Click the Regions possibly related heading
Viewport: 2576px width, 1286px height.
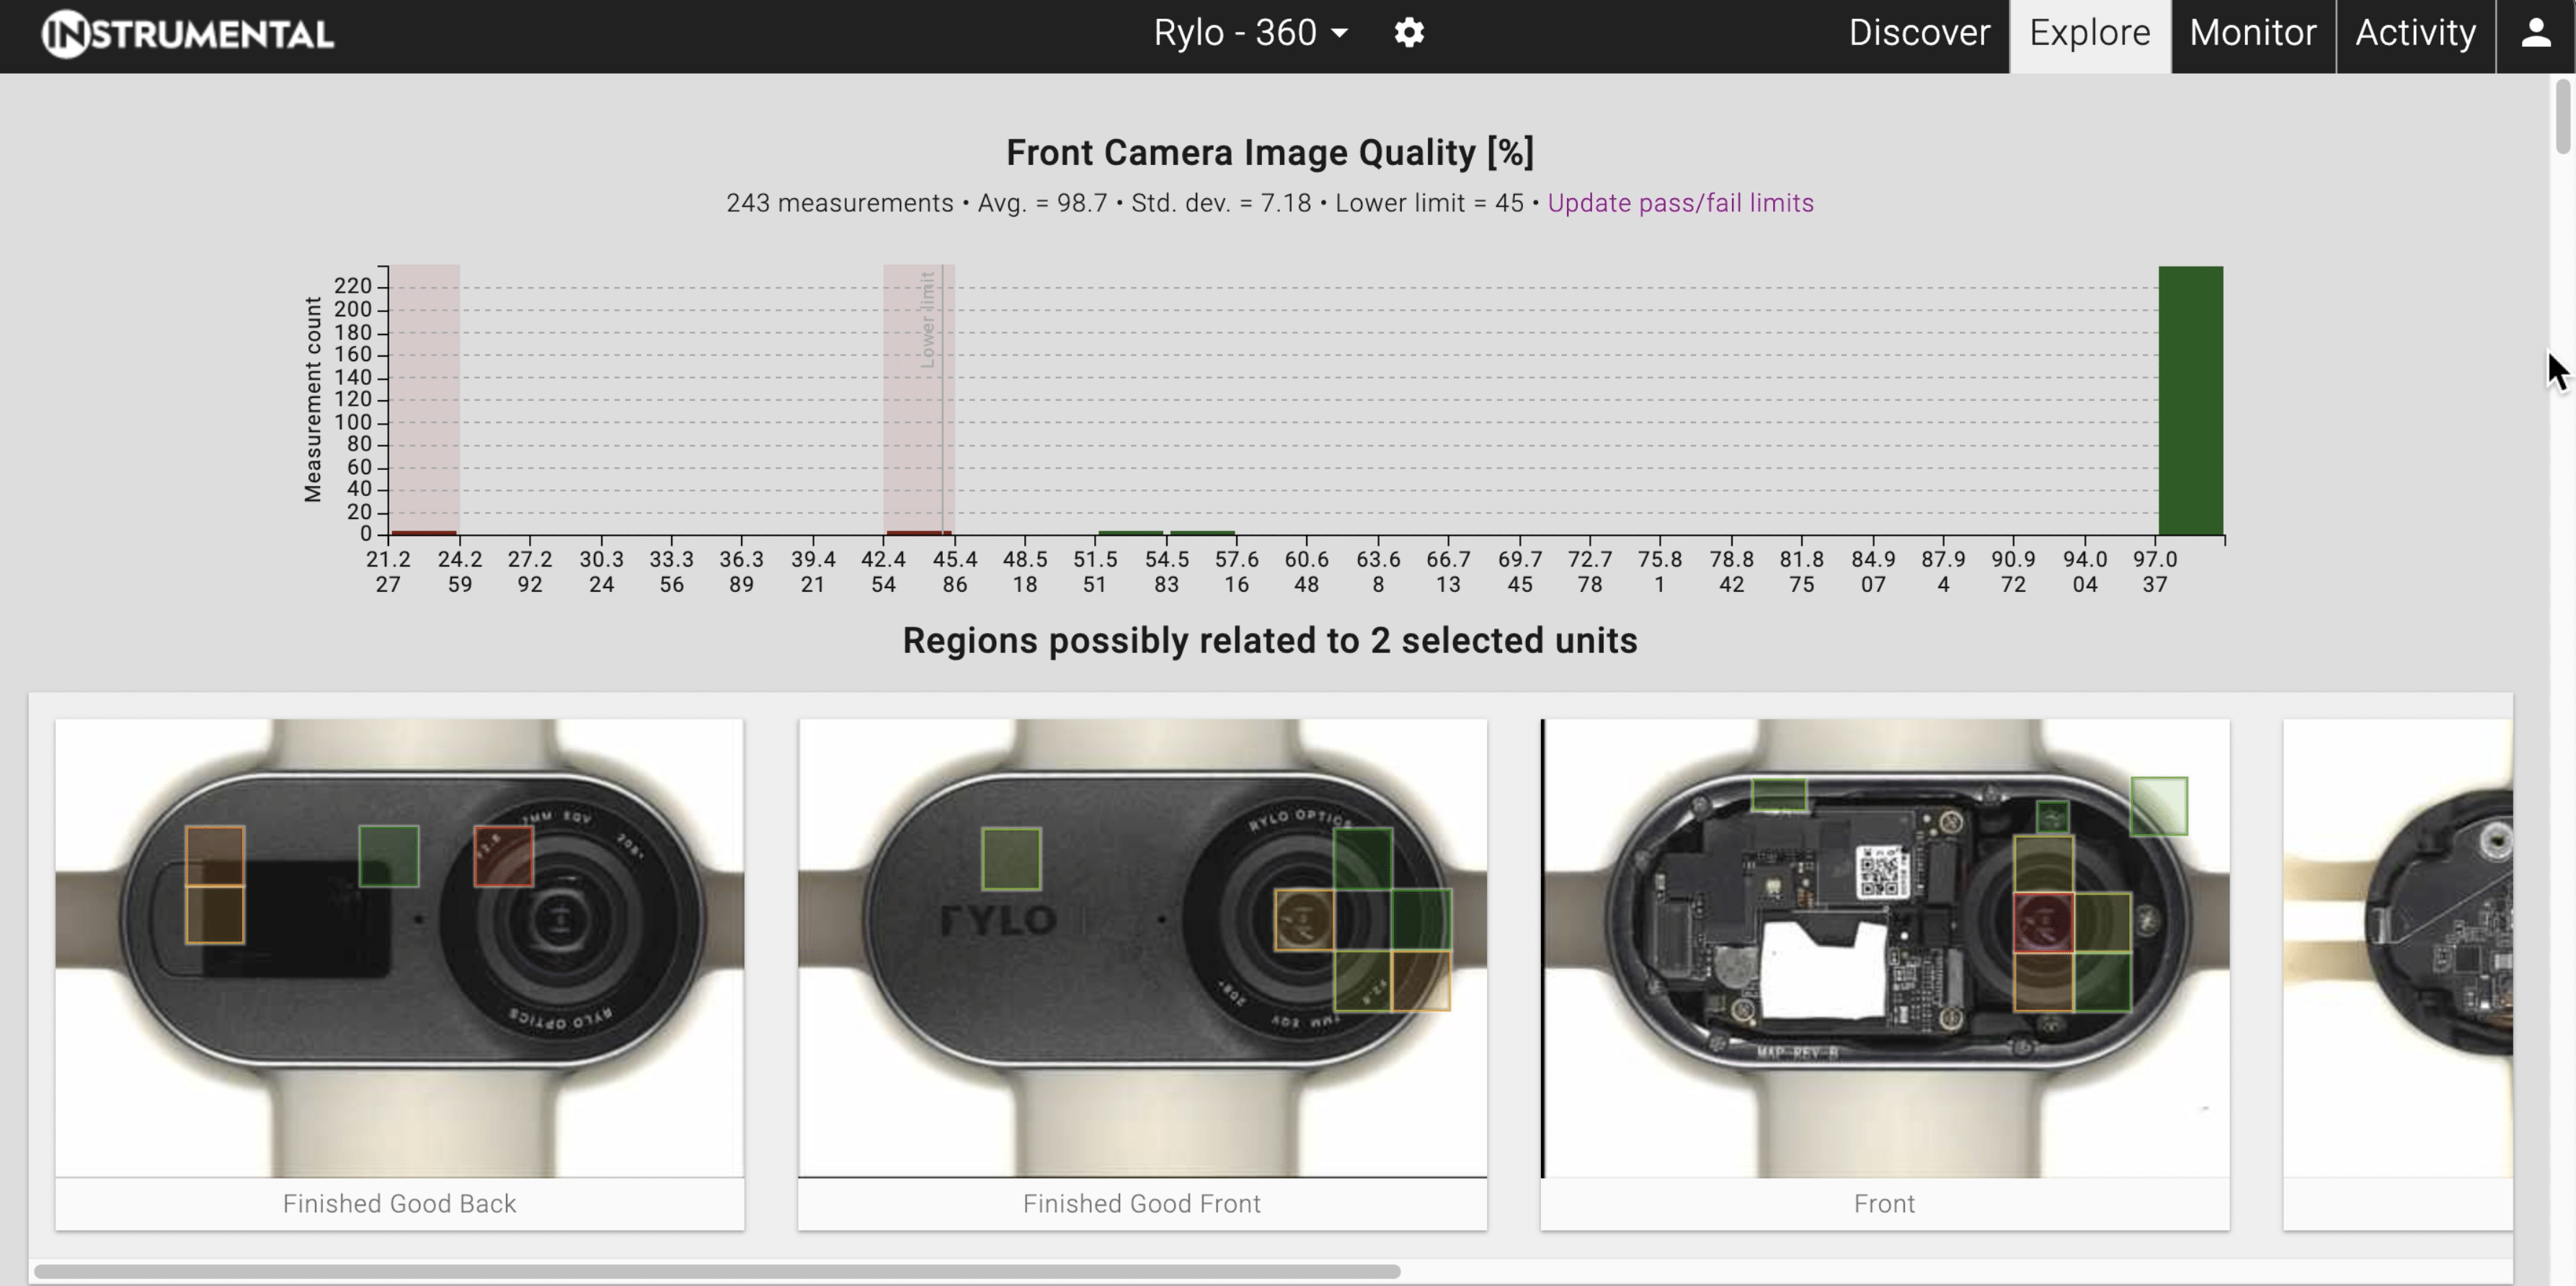point(1270,640)
